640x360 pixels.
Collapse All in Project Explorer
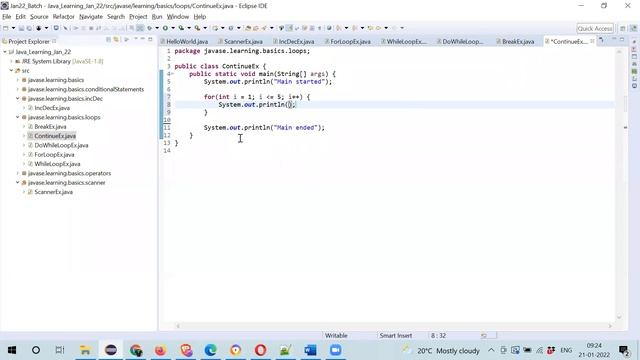point(109,40)
